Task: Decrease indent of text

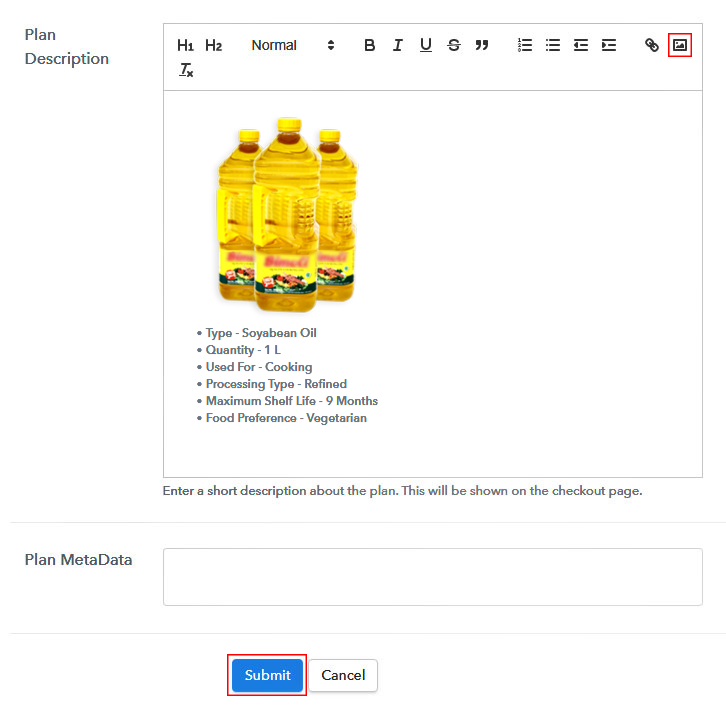Action: click(x=581, y=45)
